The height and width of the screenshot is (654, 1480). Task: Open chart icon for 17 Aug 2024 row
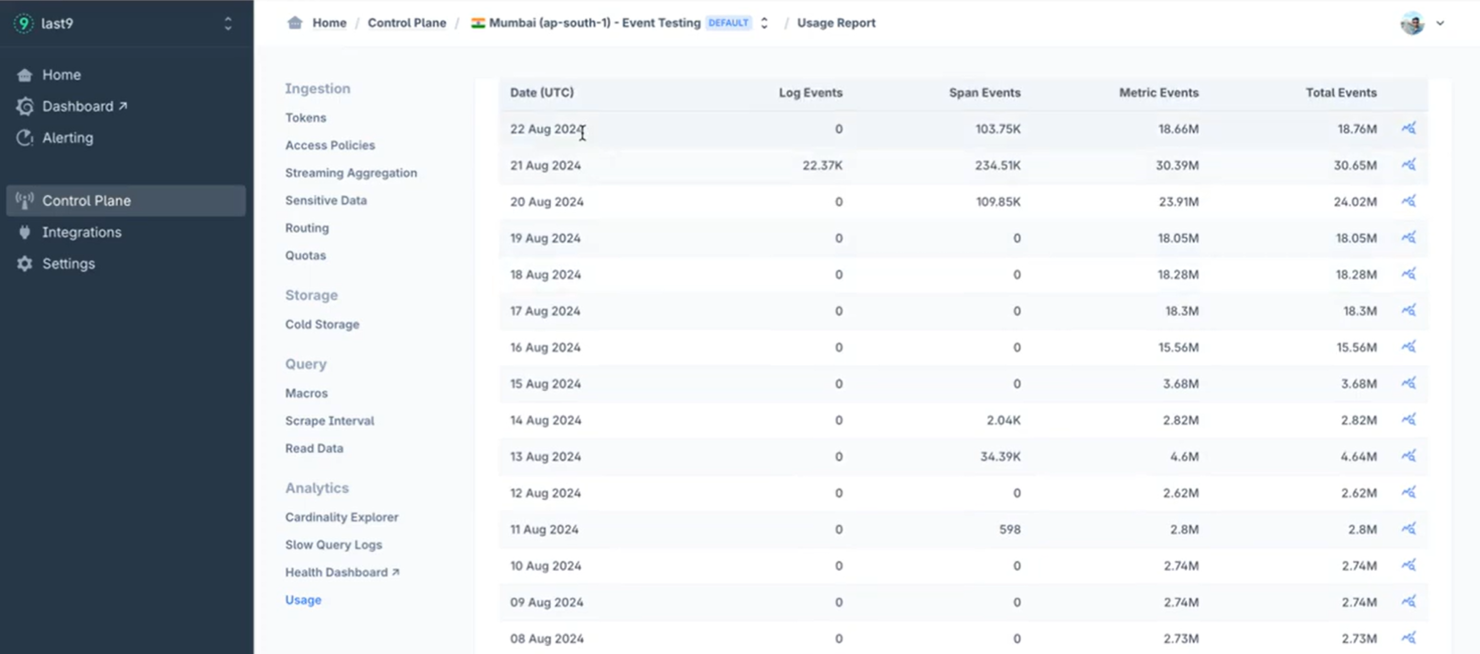tap(1408, 311)
